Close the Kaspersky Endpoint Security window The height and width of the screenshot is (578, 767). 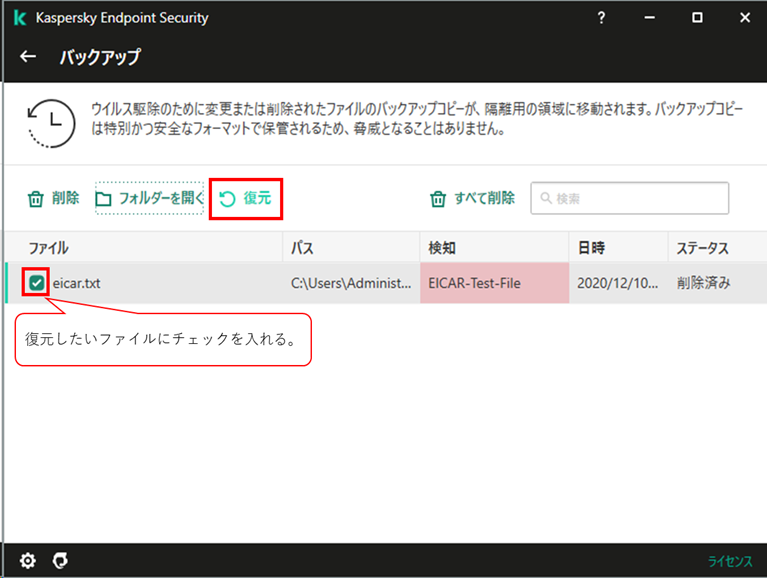point(745,18)
